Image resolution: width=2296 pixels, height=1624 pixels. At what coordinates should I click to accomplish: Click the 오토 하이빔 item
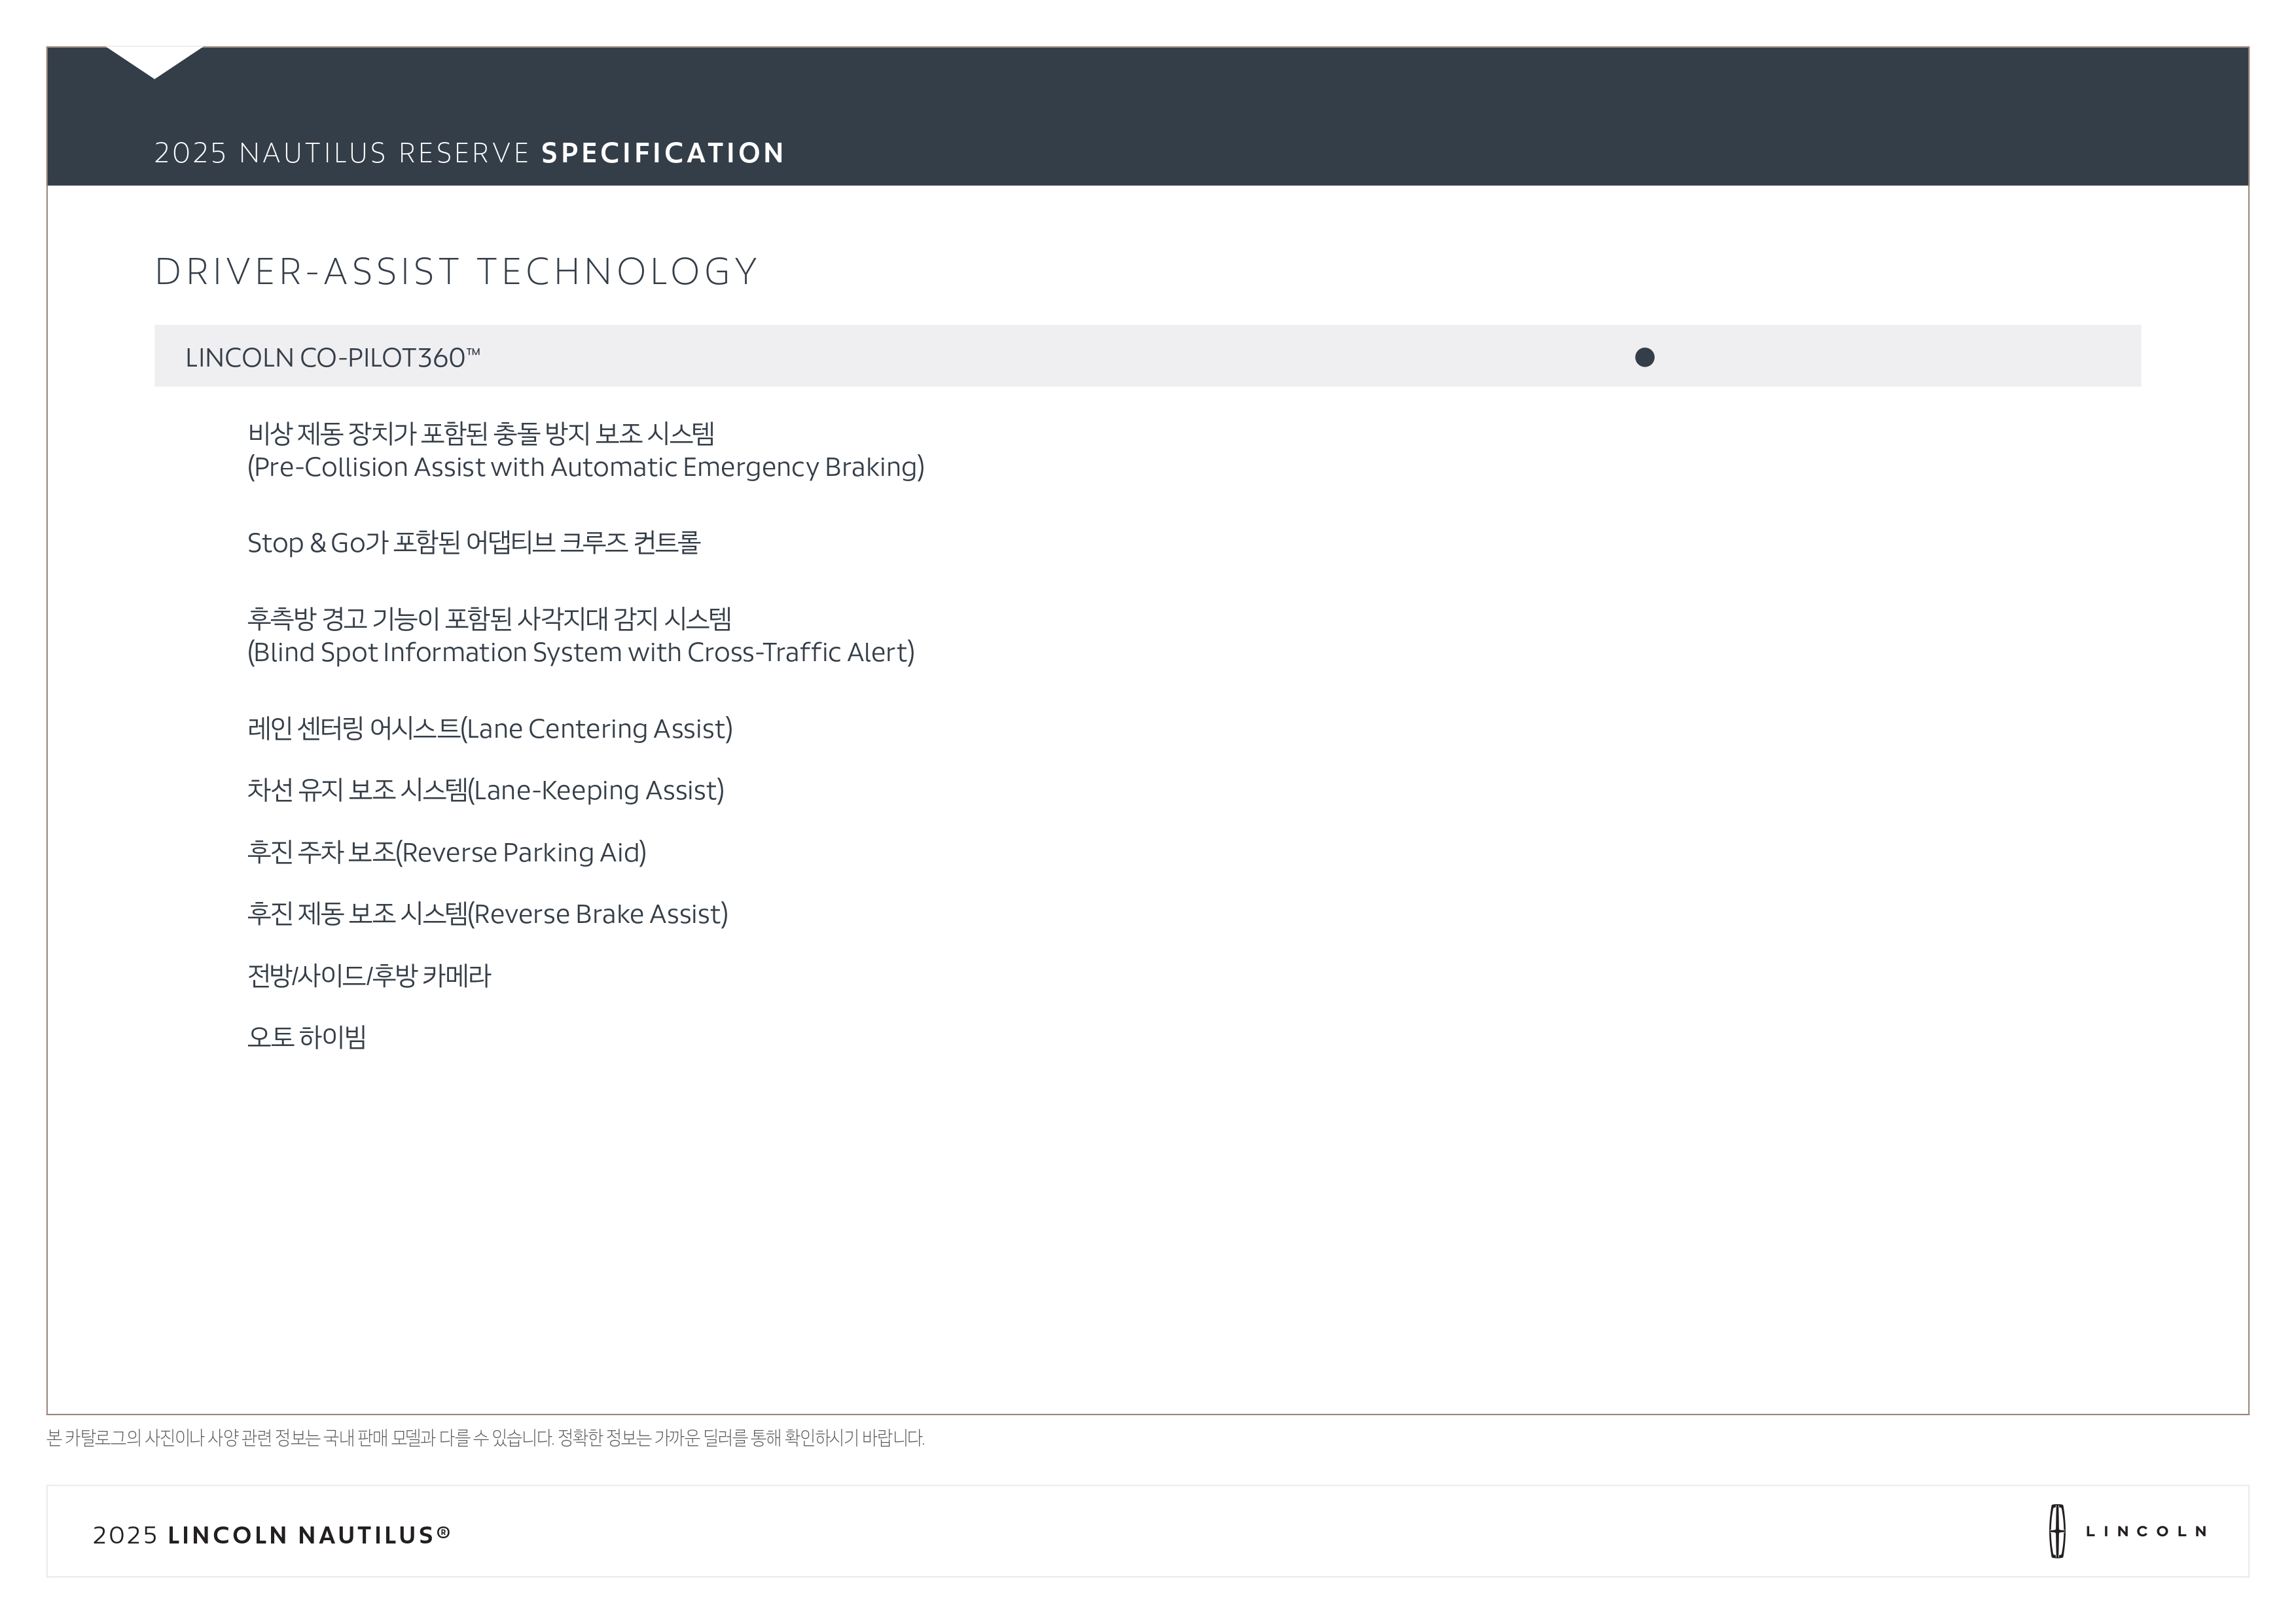[306, 1037]
